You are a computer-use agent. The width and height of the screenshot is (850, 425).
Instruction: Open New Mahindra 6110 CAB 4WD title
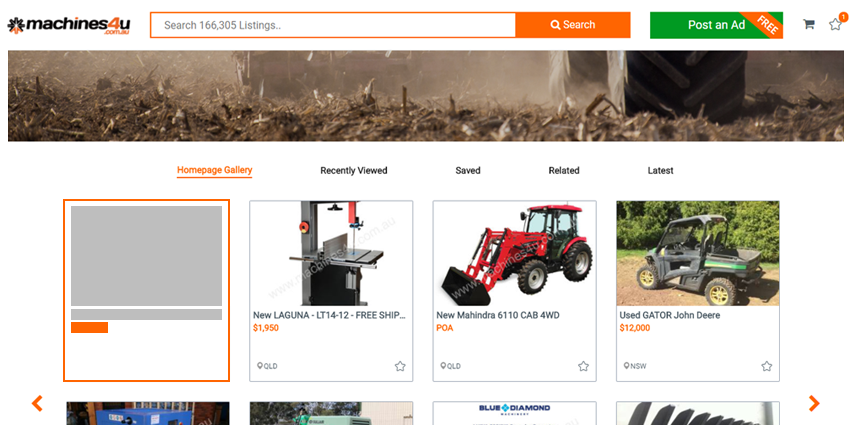(498, 315)
